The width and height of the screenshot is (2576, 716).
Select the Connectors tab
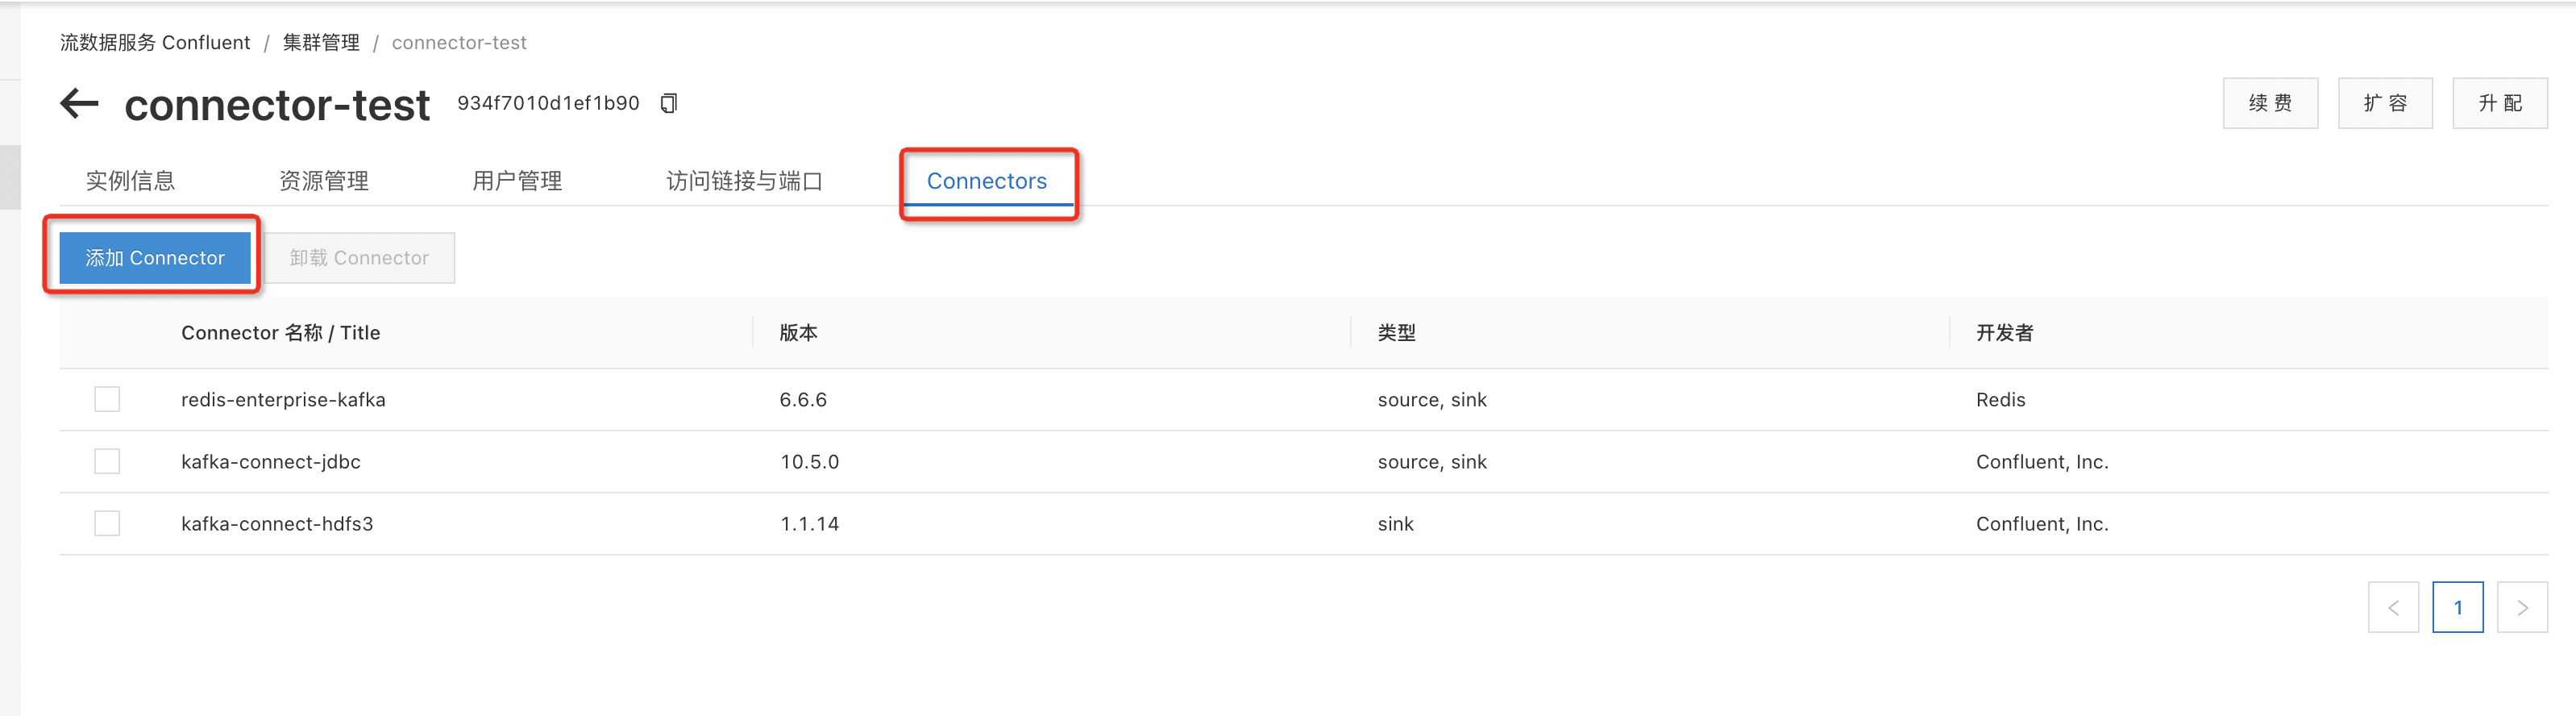coord(987,181)
